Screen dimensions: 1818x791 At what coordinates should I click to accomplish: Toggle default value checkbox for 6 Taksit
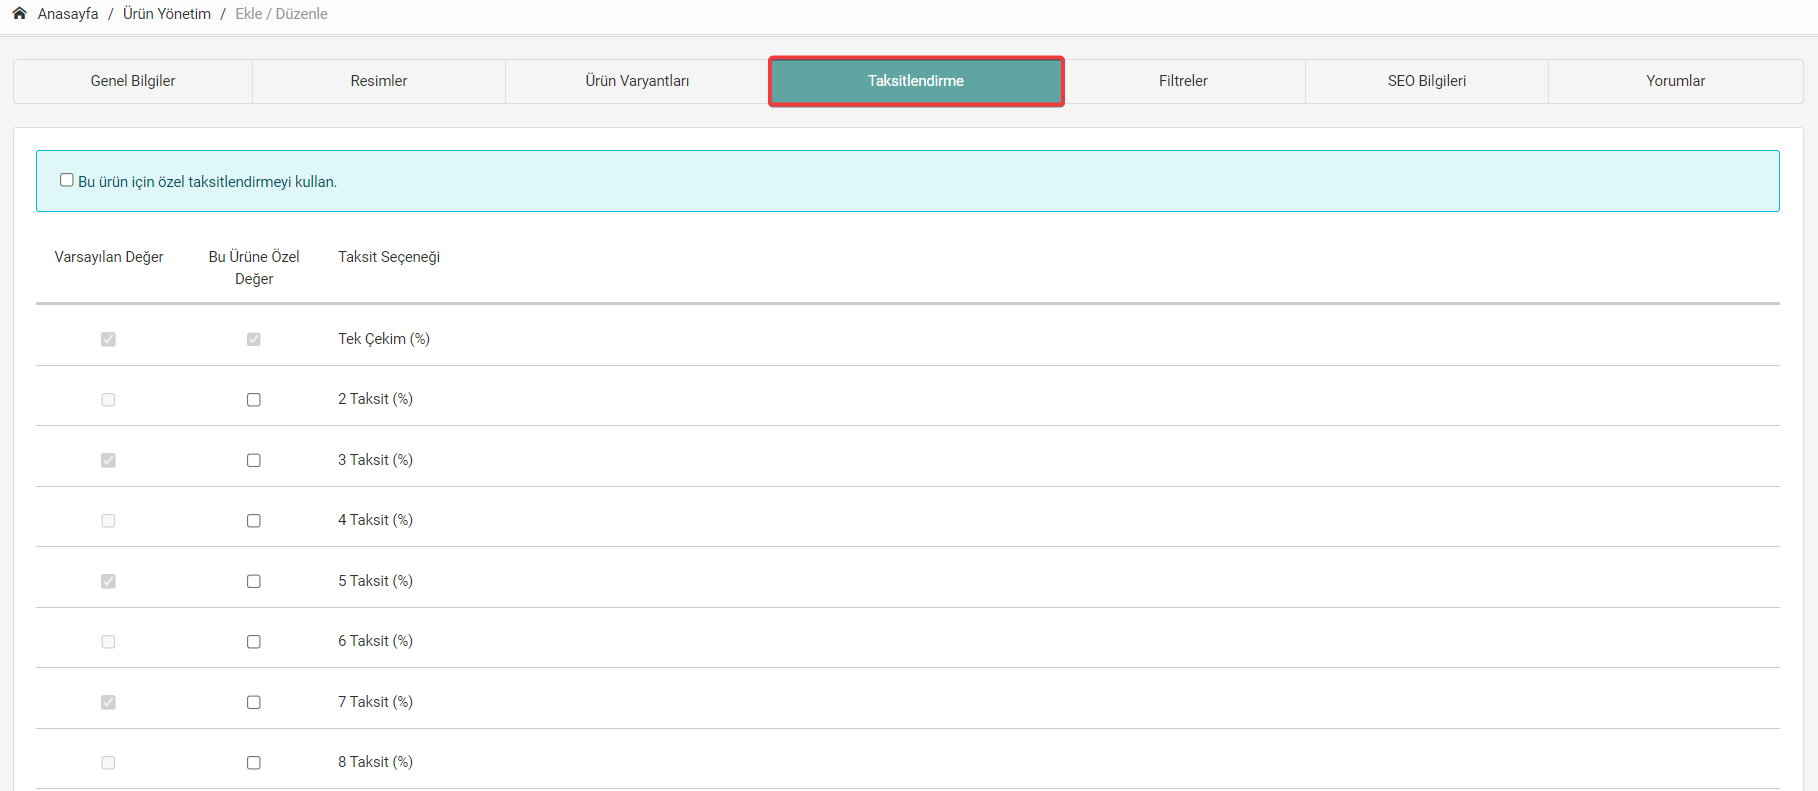coord(108,642)
